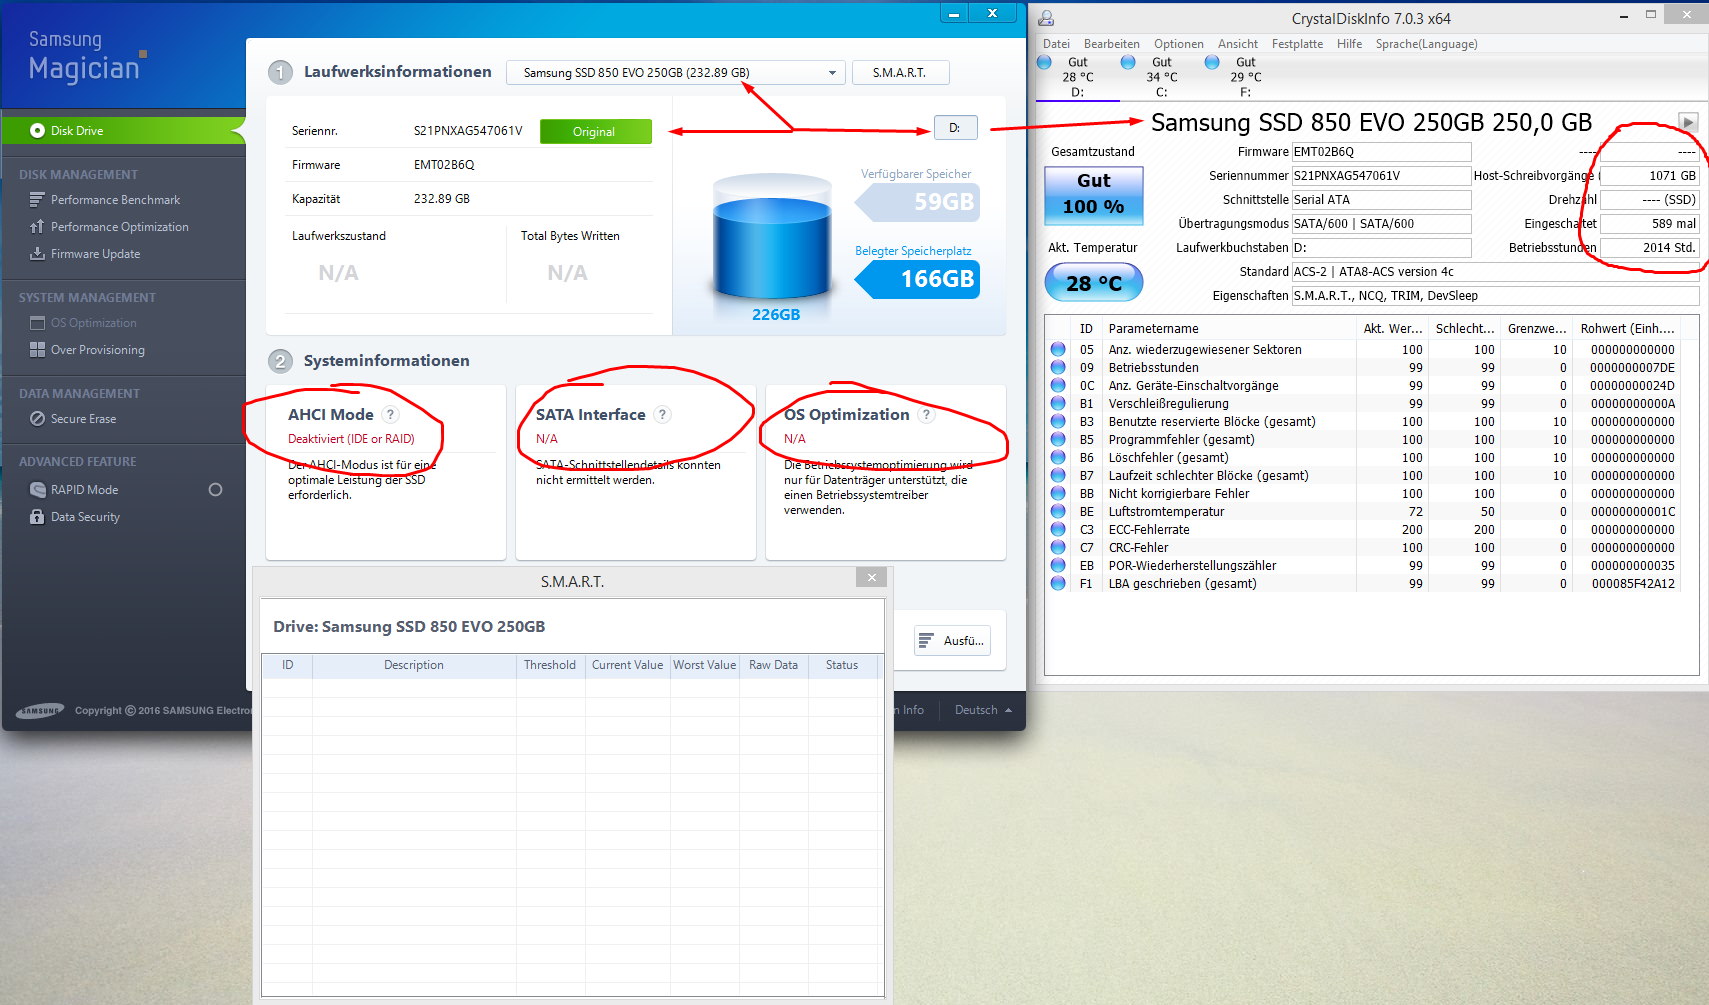
Task: Open the Festplatte menu in CrystalDiskInfo
Action: point(1297,44)
